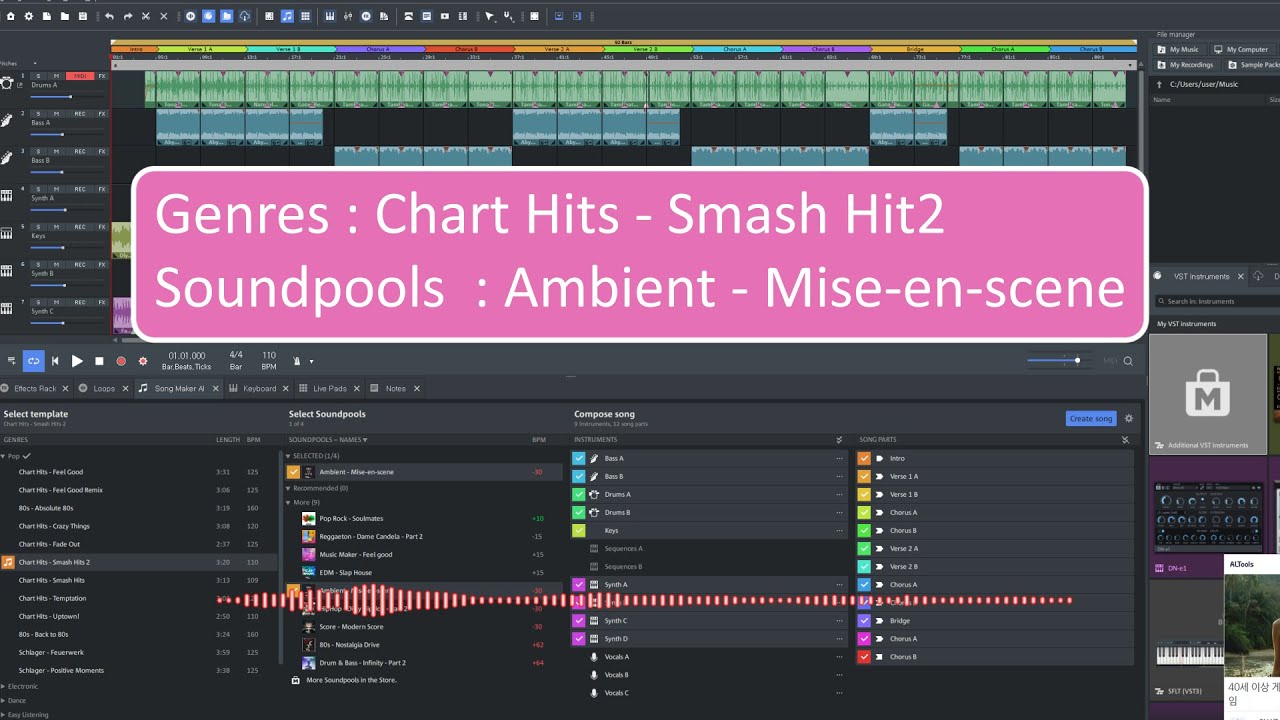Click the scissors cut icon

[x=146, y=16]
